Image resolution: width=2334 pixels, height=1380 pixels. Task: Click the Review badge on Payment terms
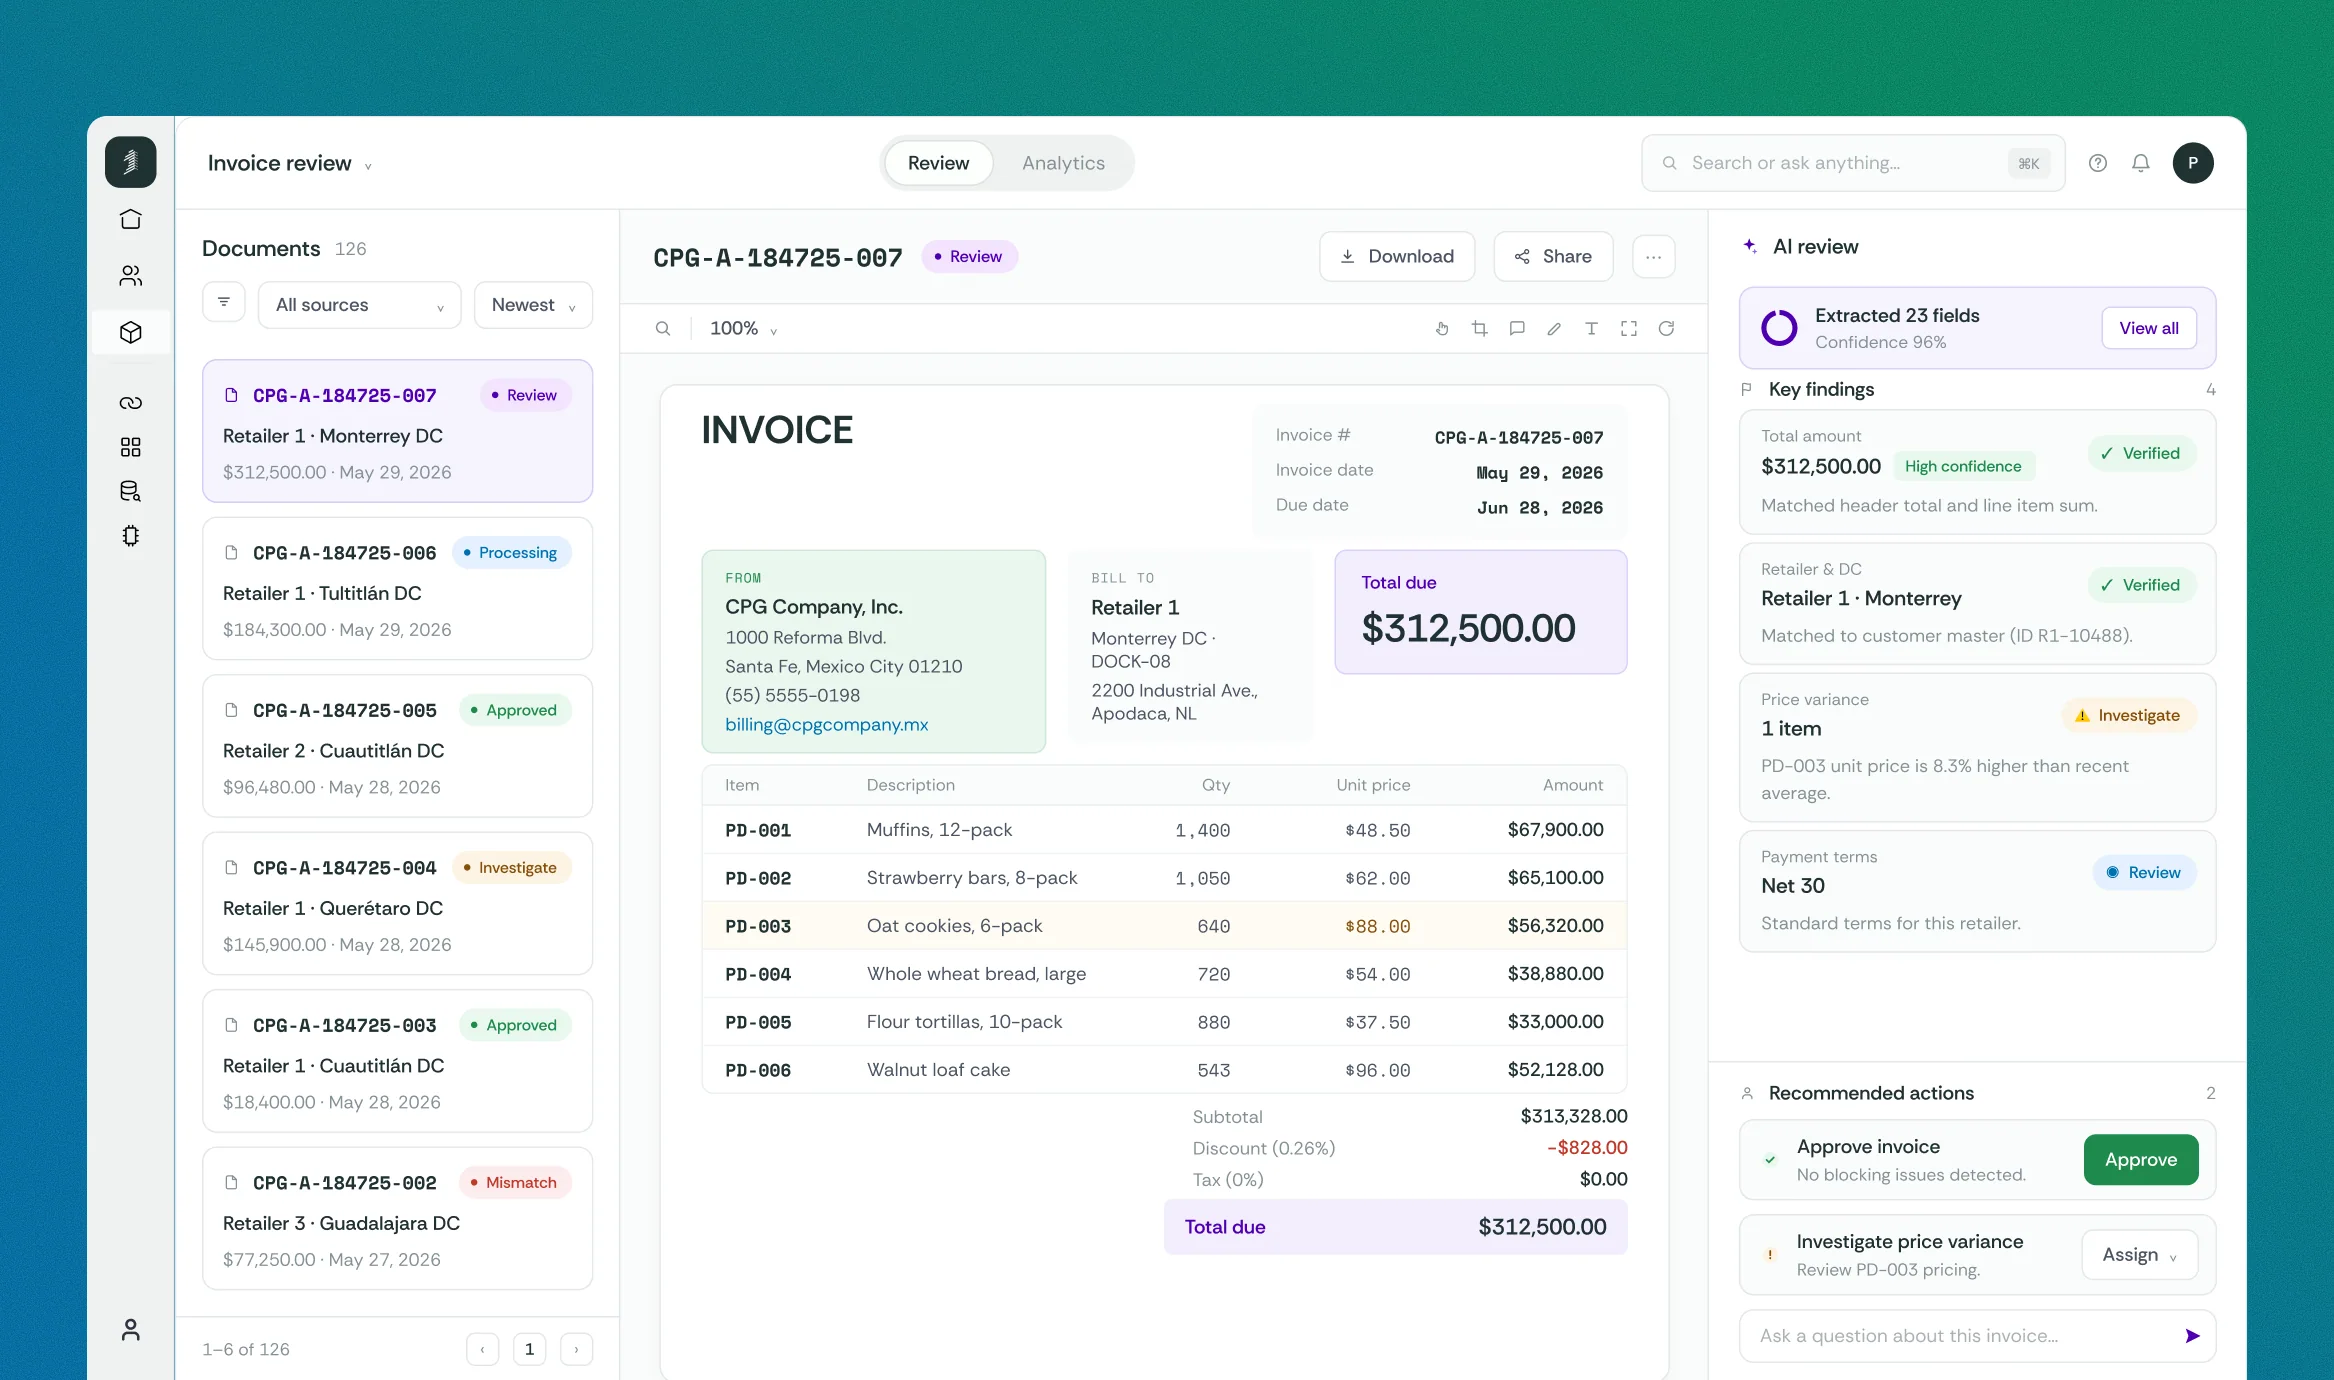[2144, 873]
